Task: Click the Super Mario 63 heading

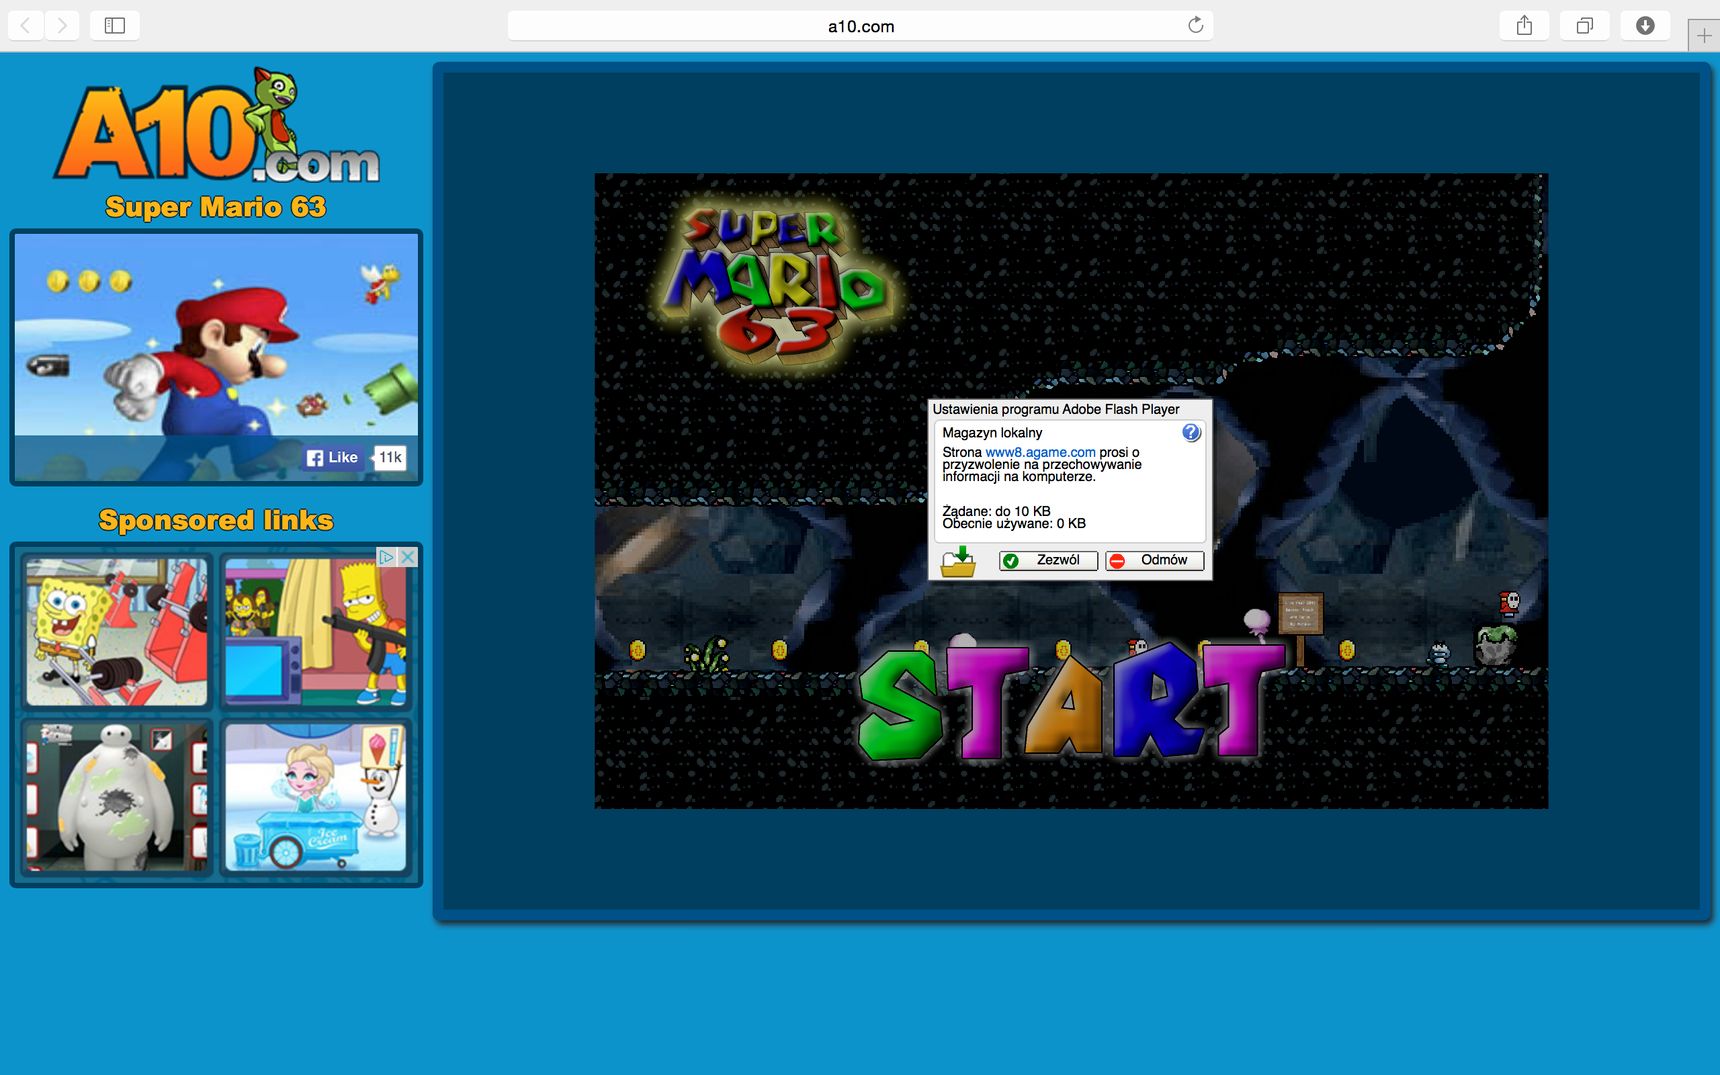Action: click(216, 207)
